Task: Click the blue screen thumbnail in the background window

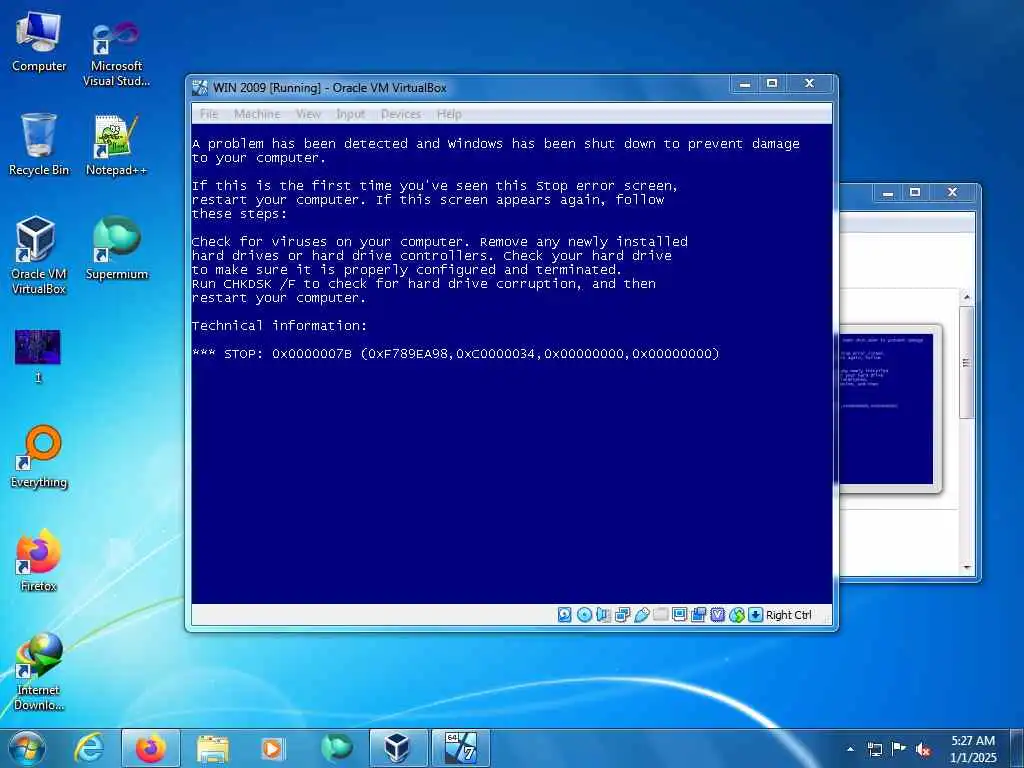Action: (886, 409)
